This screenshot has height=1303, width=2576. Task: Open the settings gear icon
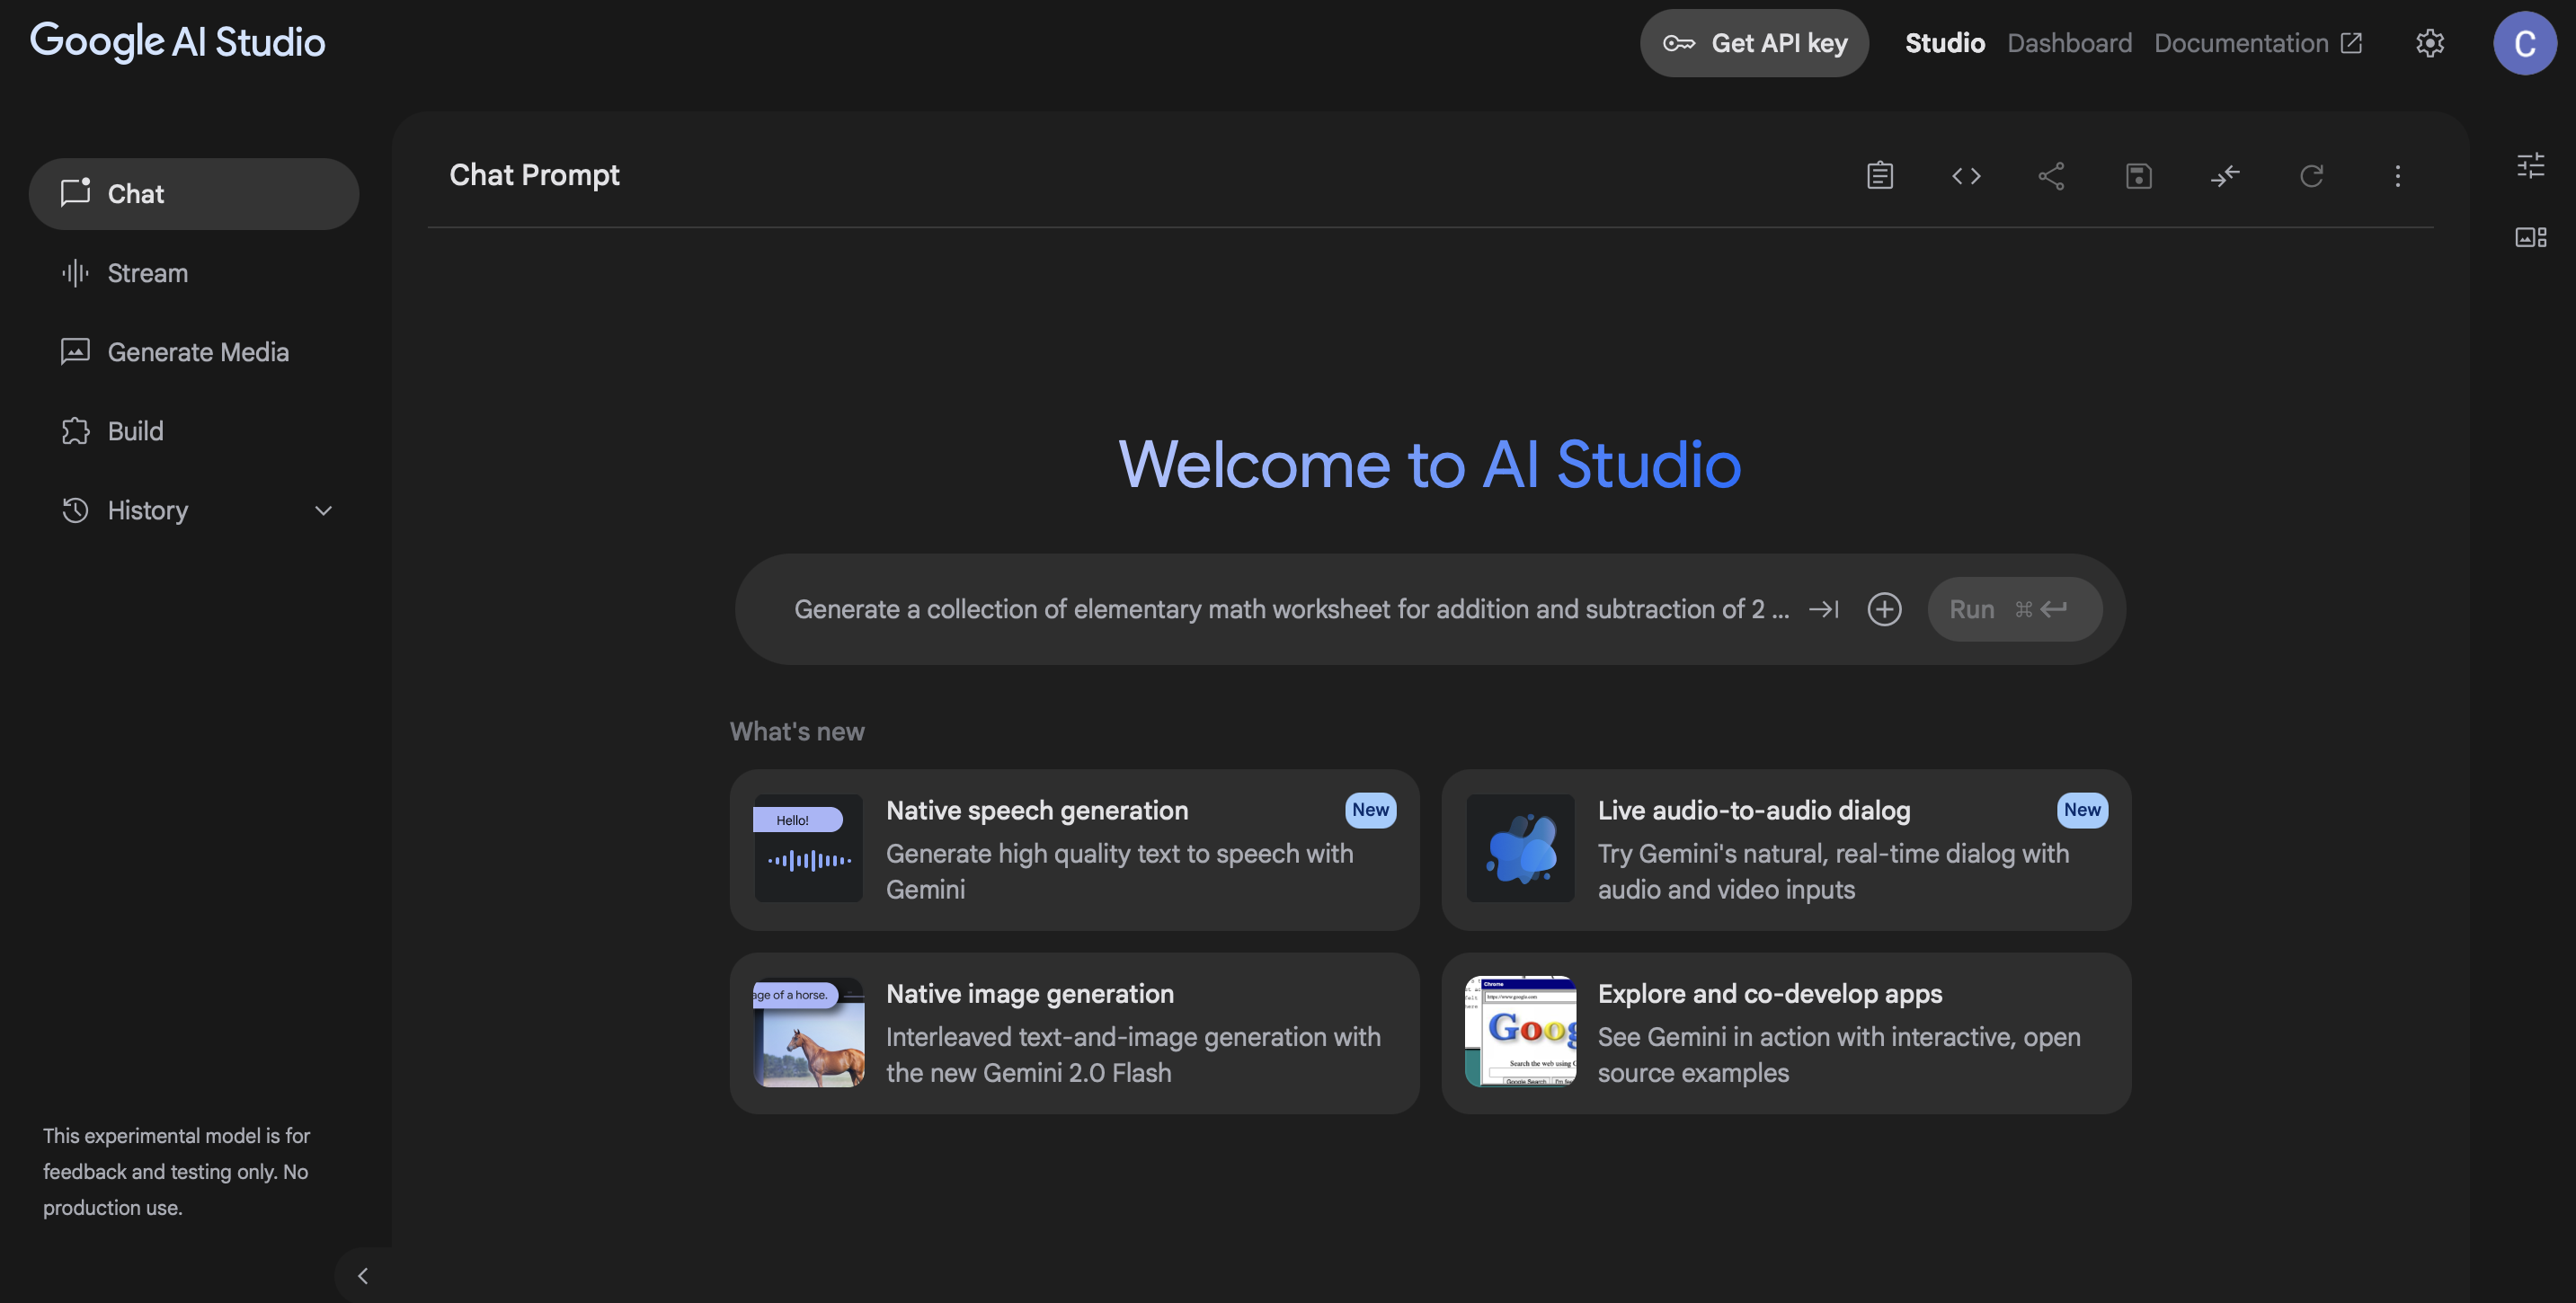pyautogui.click(x=2430, y=43)
